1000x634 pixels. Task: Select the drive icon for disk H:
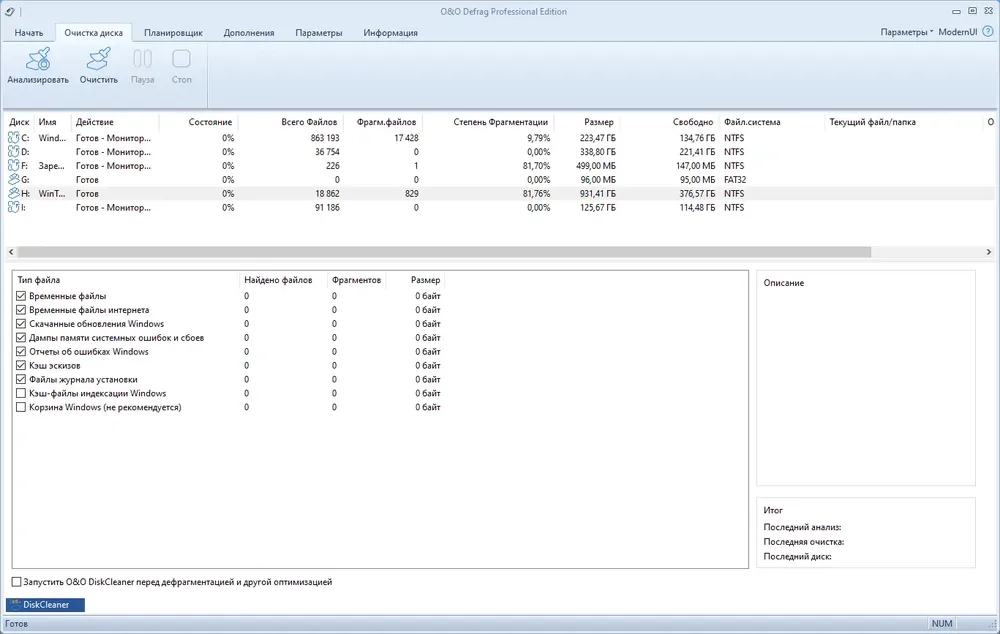click(13, 193)
